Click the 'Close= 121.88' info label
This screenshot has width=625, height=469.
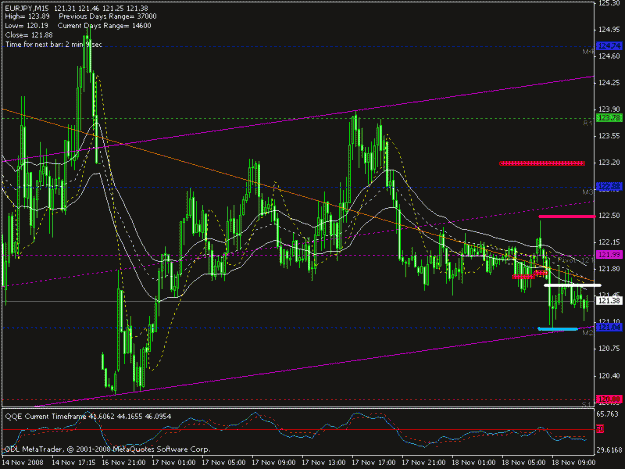coord(29,35)
